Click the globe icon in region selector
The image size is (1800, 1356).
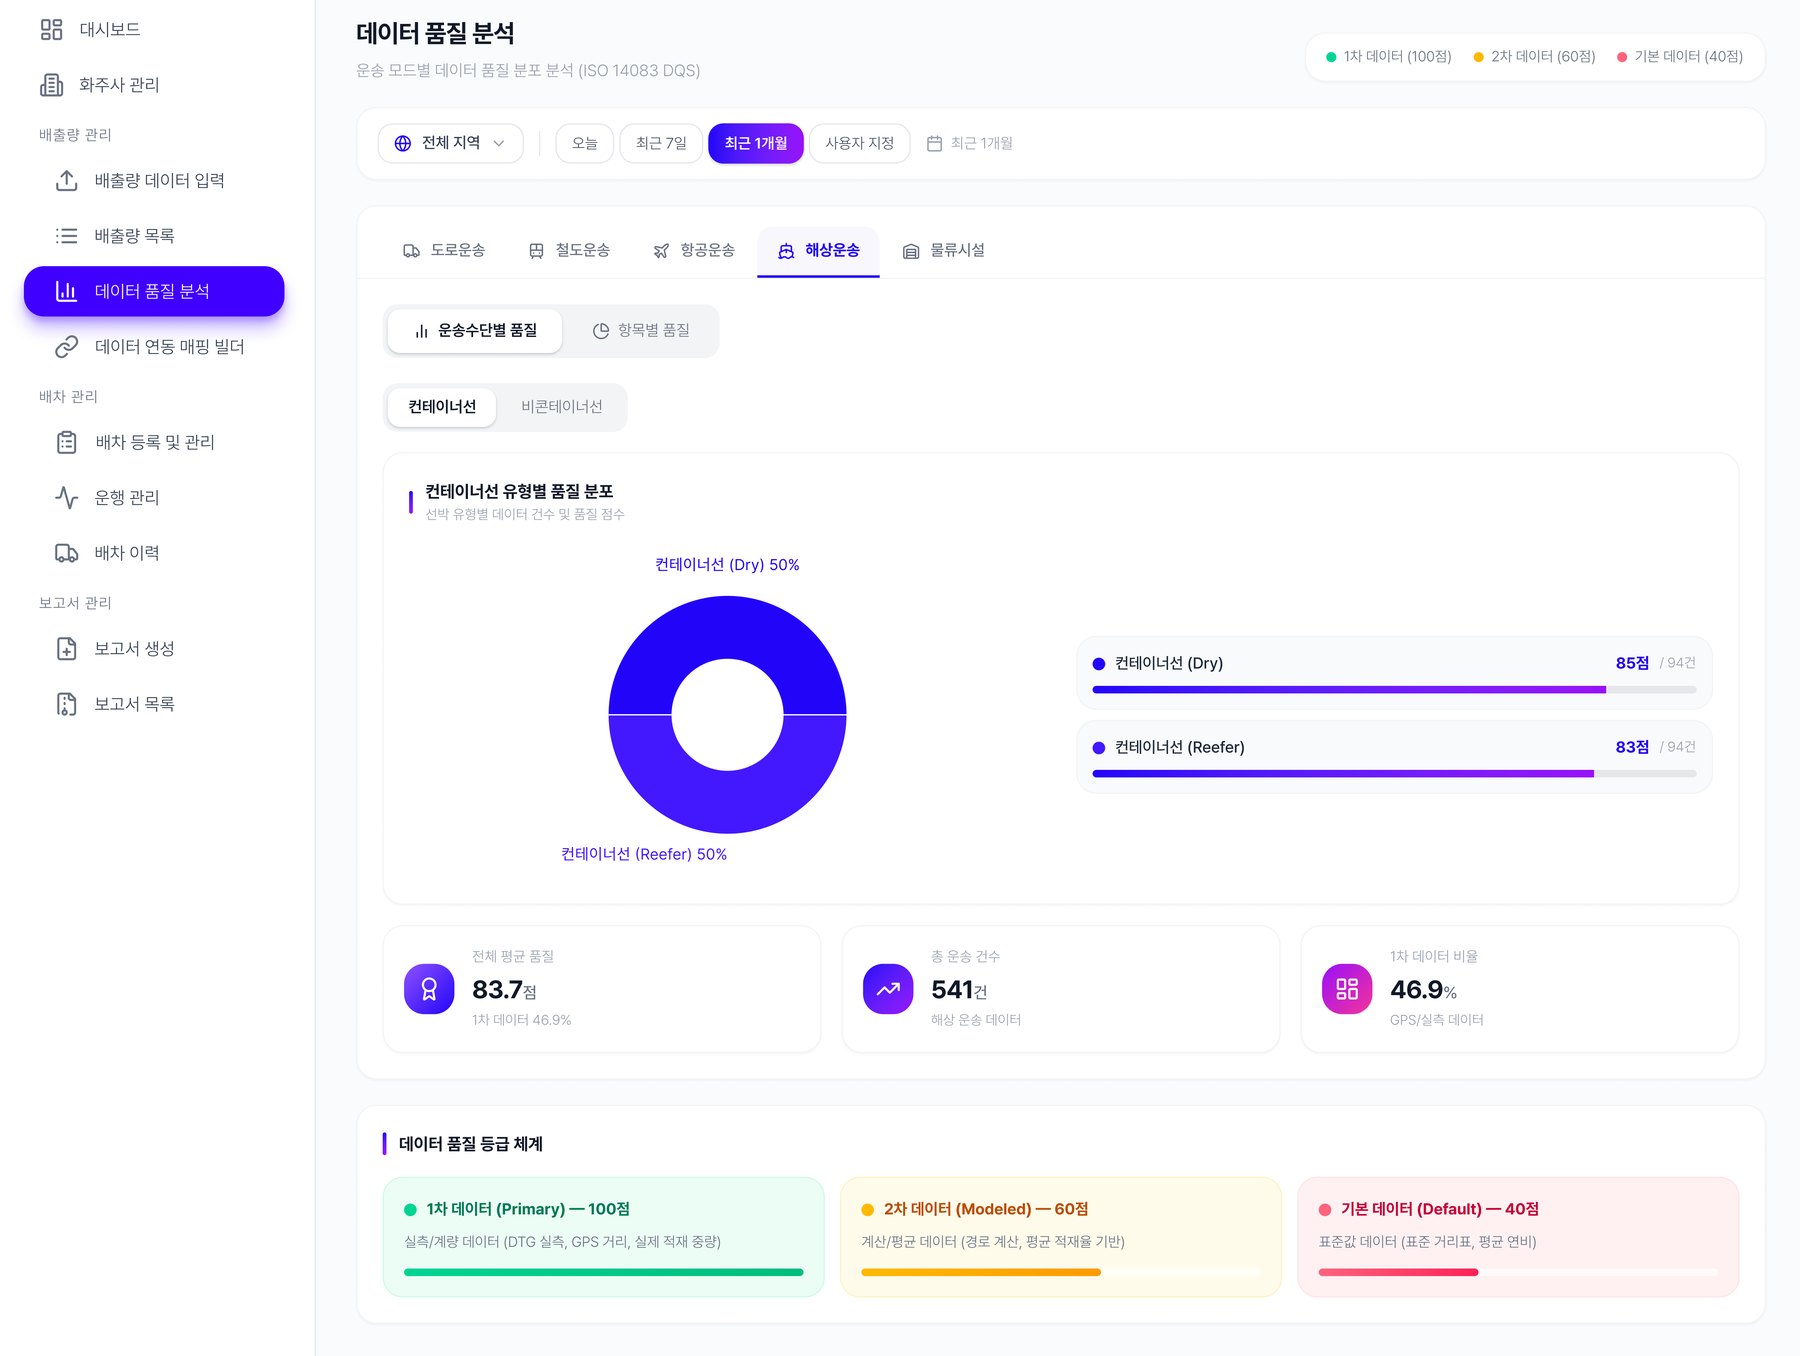[x=403, y=143]
